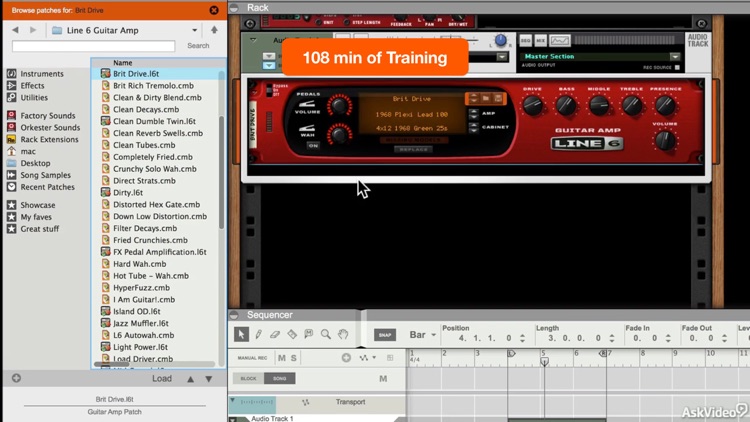The width and height of the screenshot is (750, 422).
Task: Click the Presence knob on guitar amp
Action: click(664, 105)
